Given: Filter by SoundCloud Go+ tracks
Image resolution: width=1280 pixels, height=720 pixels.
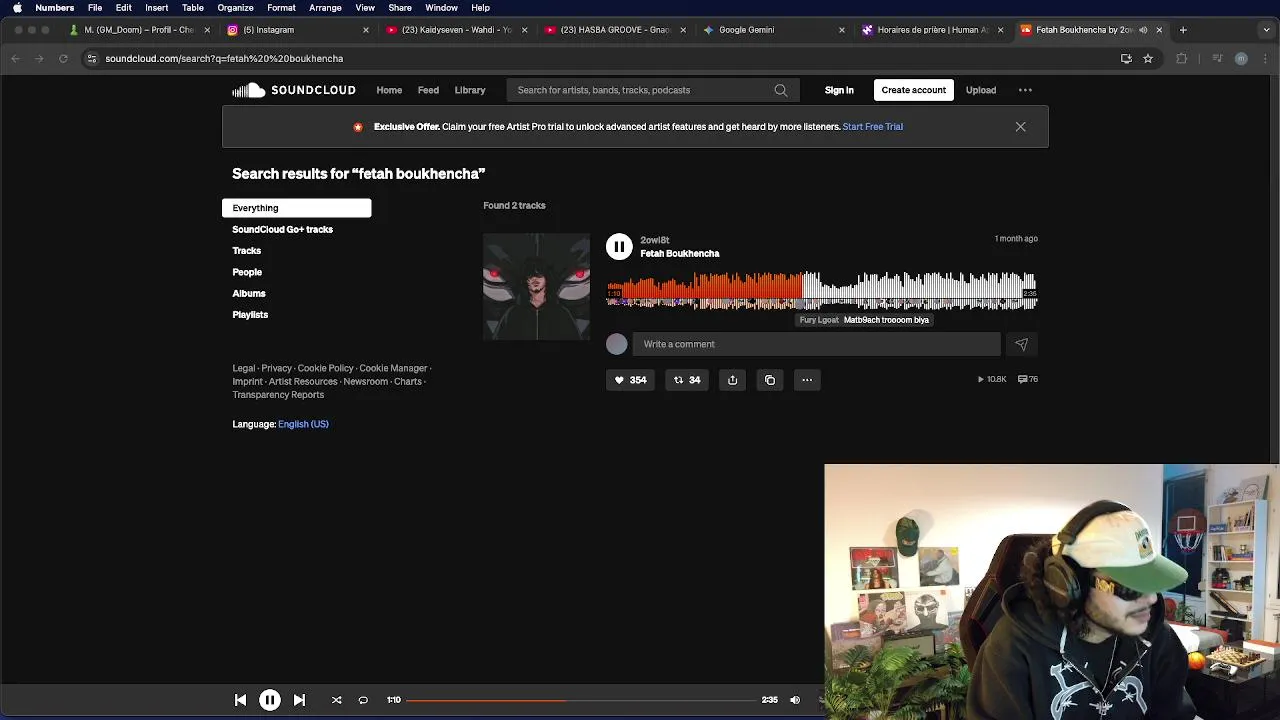Looking at the screenshot, I should (282, 229).
